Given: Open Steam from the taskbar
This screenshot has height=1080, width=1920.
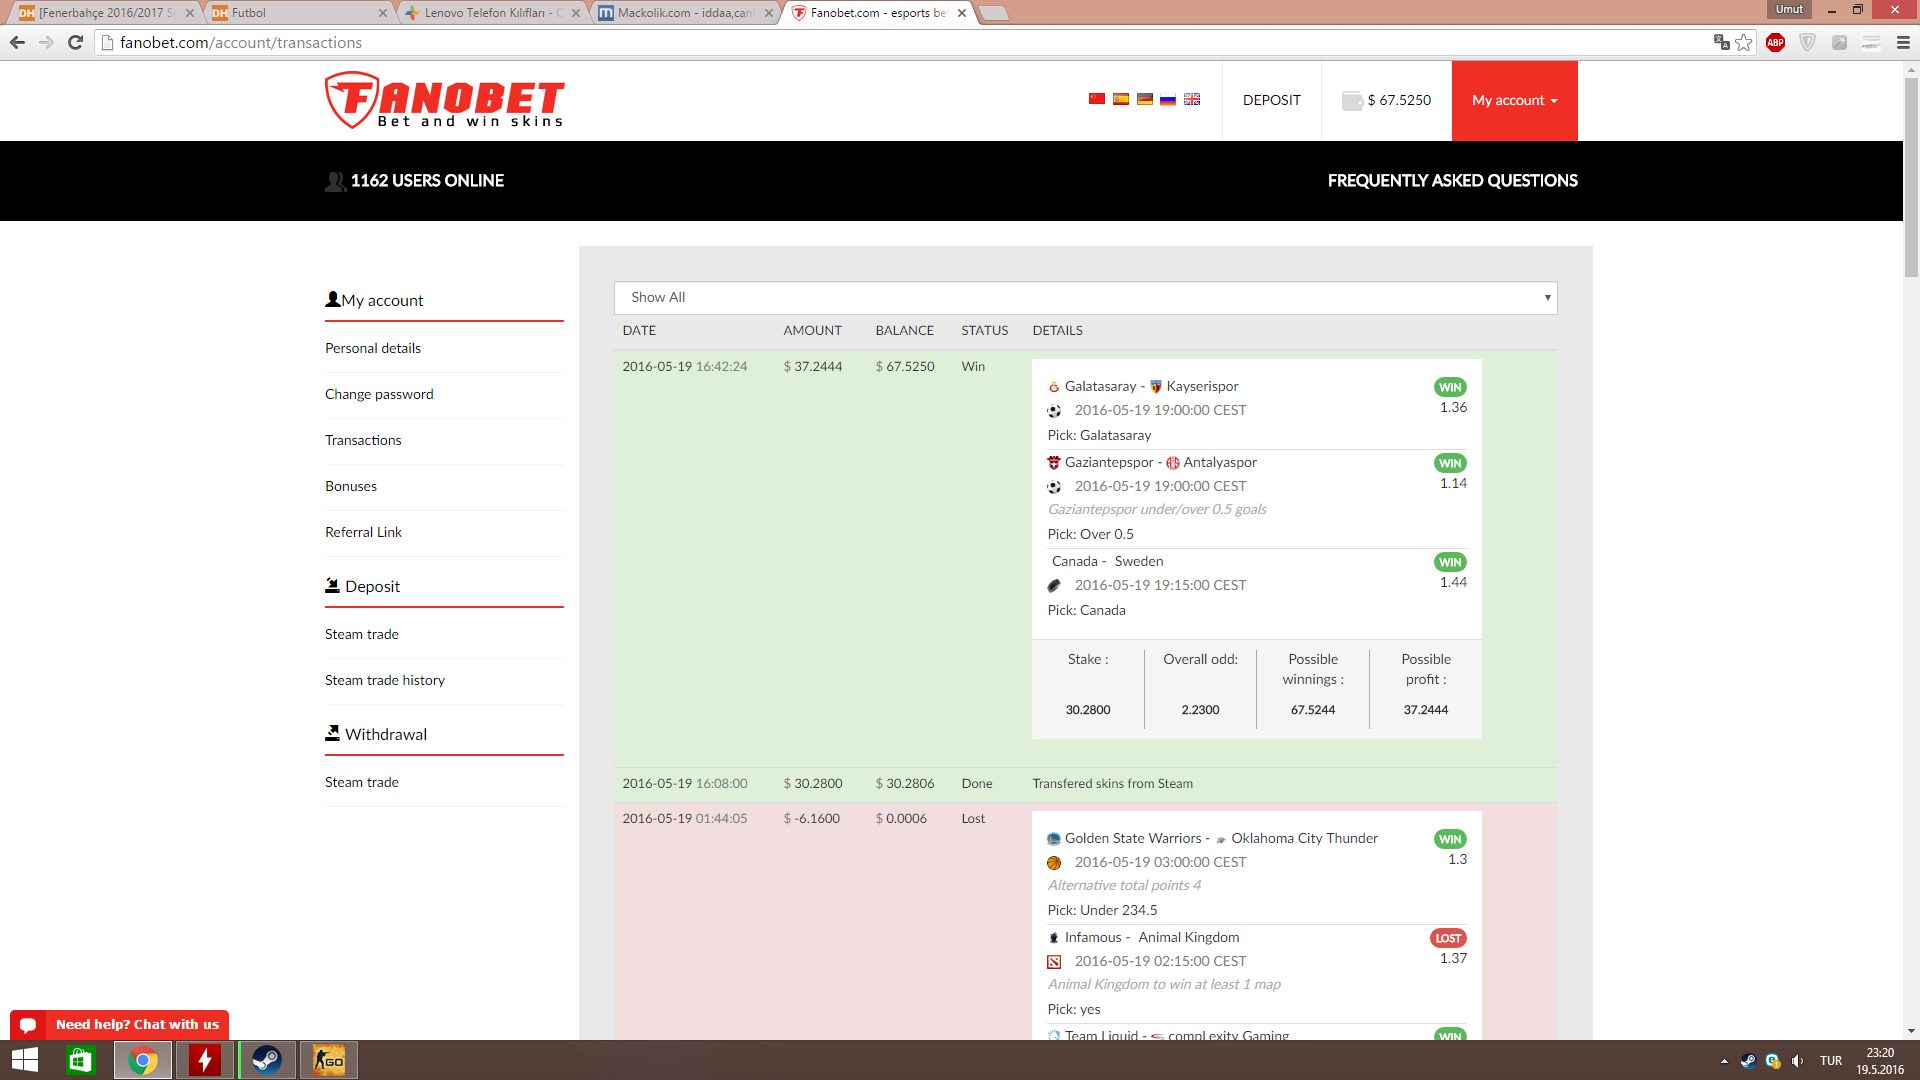Looking at the screenshot, I should coord(266,1060).
